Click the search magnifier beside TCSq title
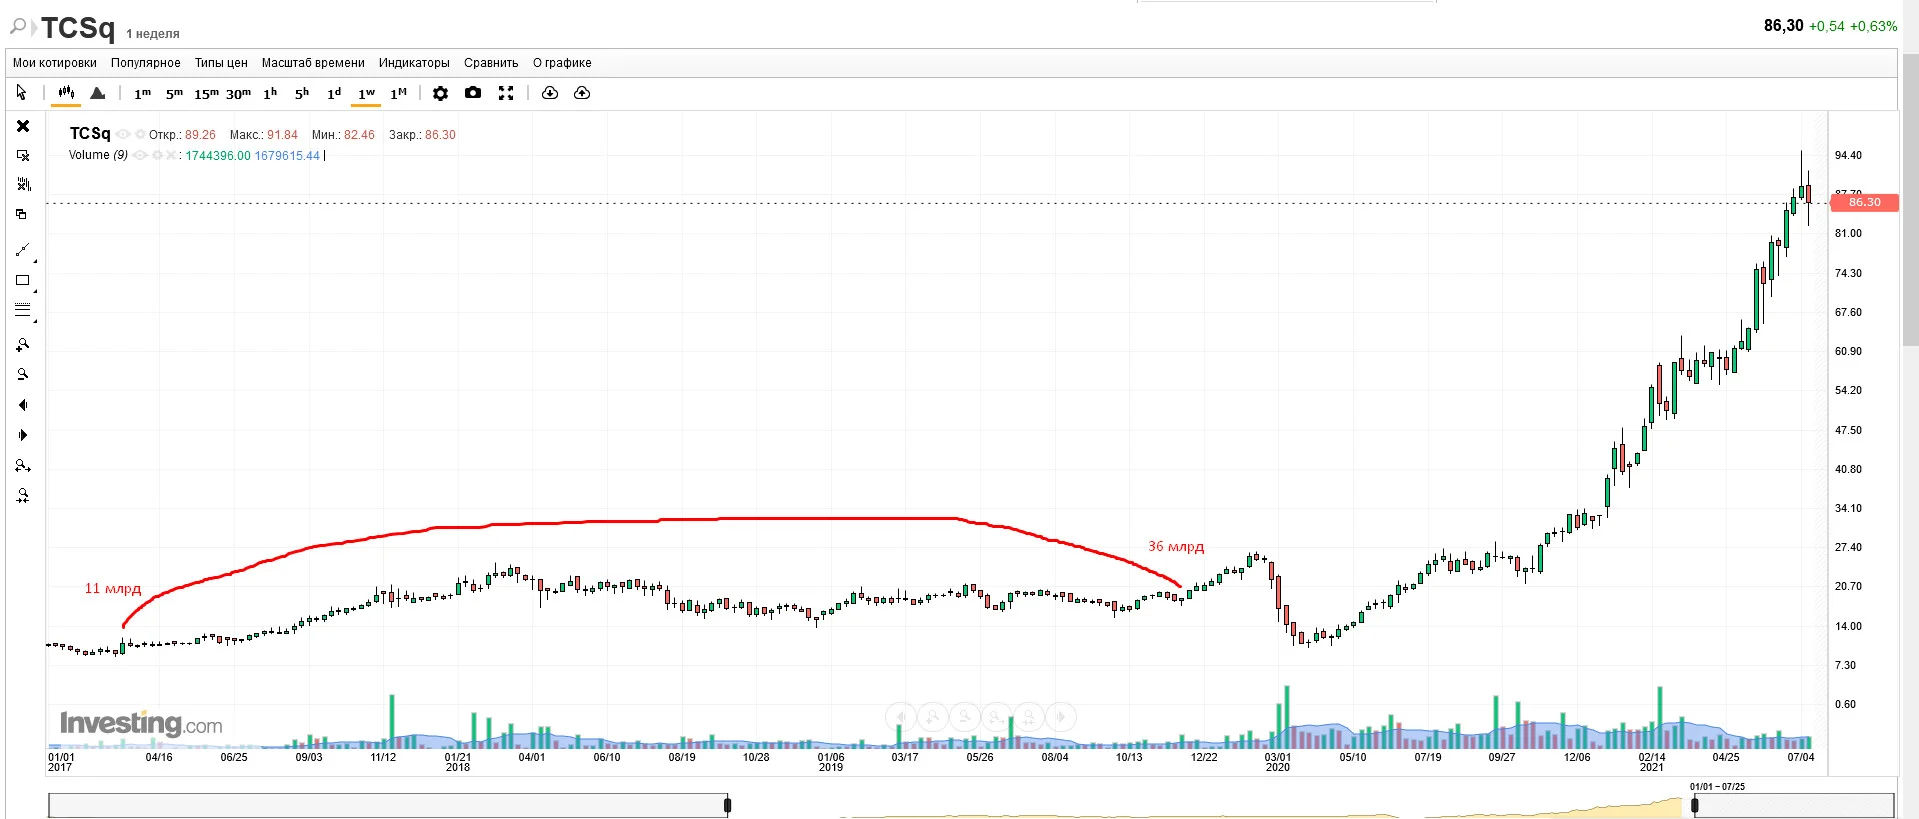This screenshot has height=819, width=1919. pyautogui.click(x=18, y=26)
